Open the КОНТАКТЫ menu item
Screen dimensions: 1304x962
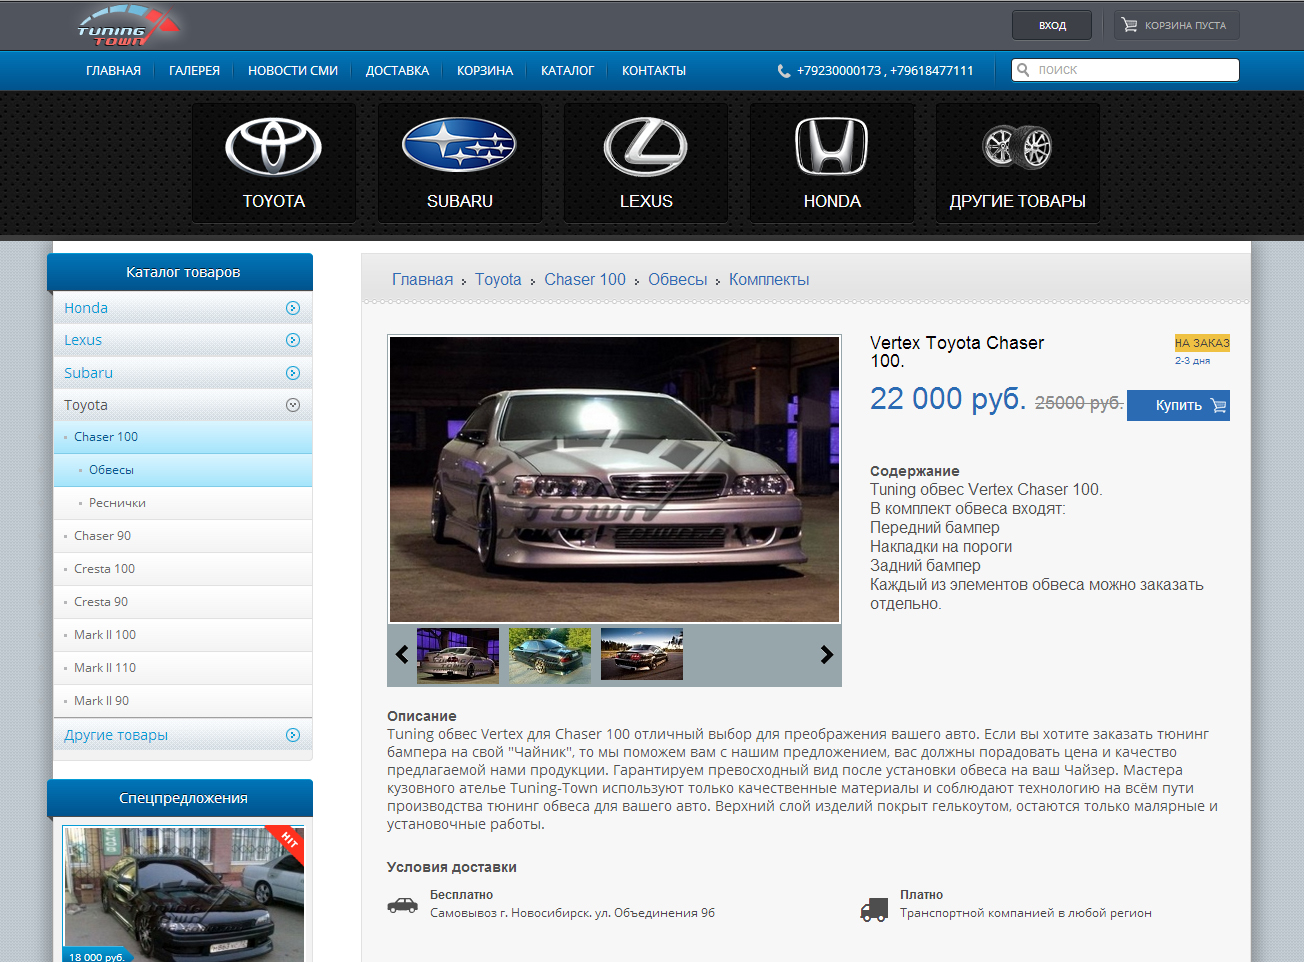[654, 71]
